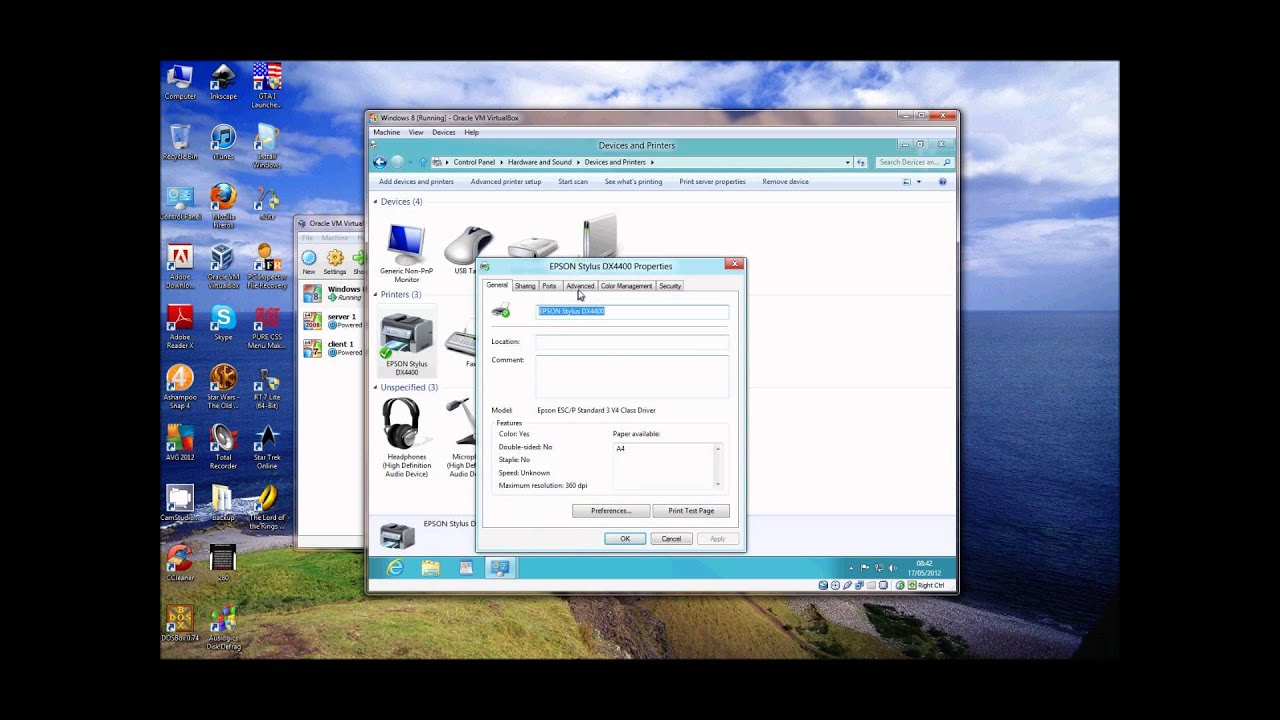Open the Recycle Bin on the desktop
Screen dimensions: 1280x720
pos(180,142)
